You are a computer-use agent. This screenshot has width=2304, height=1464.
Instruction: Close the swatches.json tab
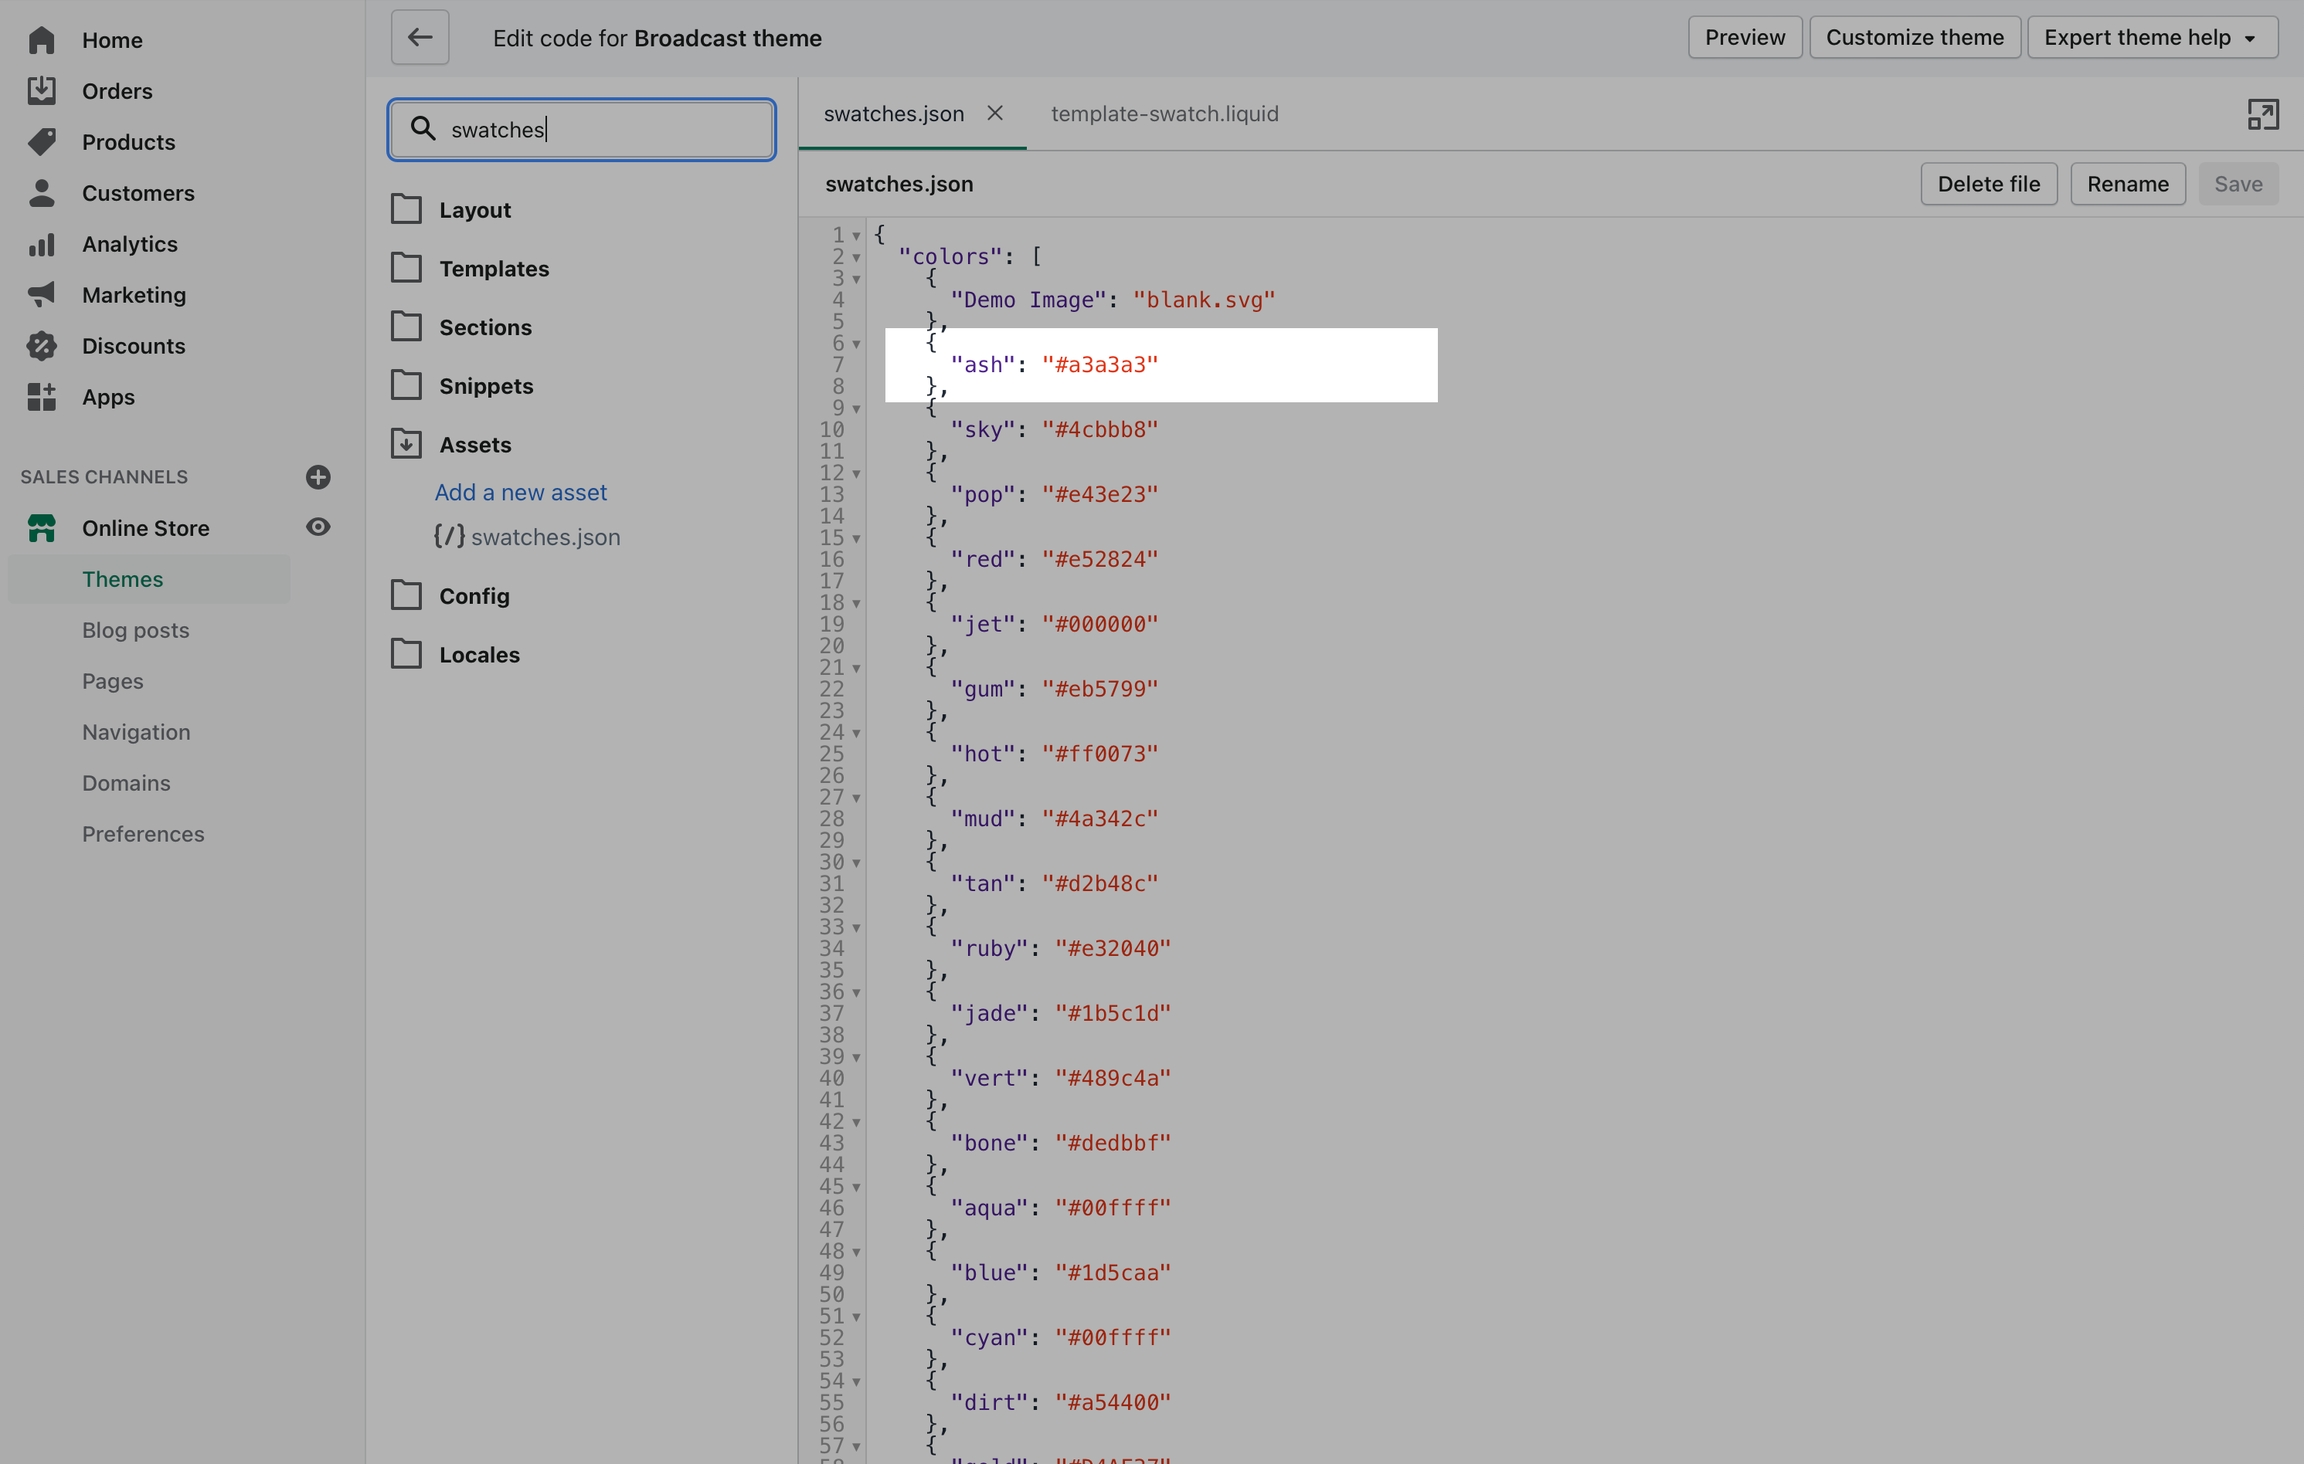(x=994, y=113)
